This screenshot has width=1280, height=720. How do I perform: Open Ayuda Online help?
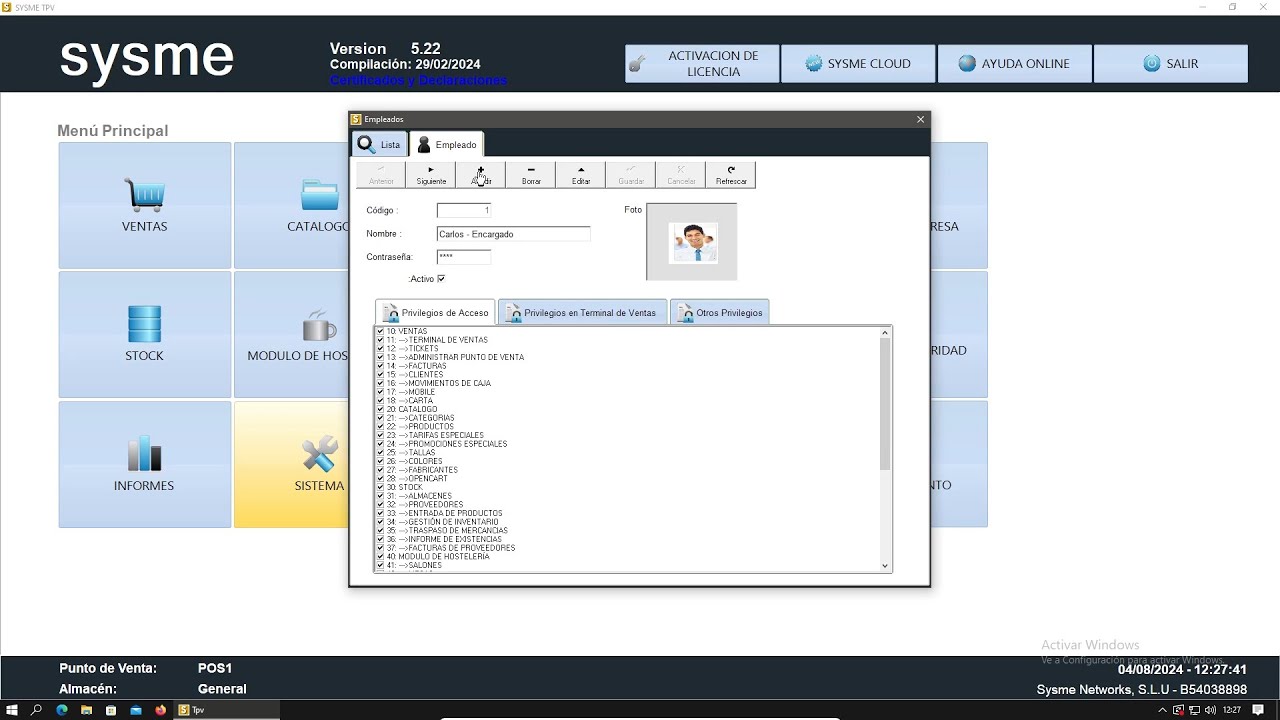coord(1014,64)
